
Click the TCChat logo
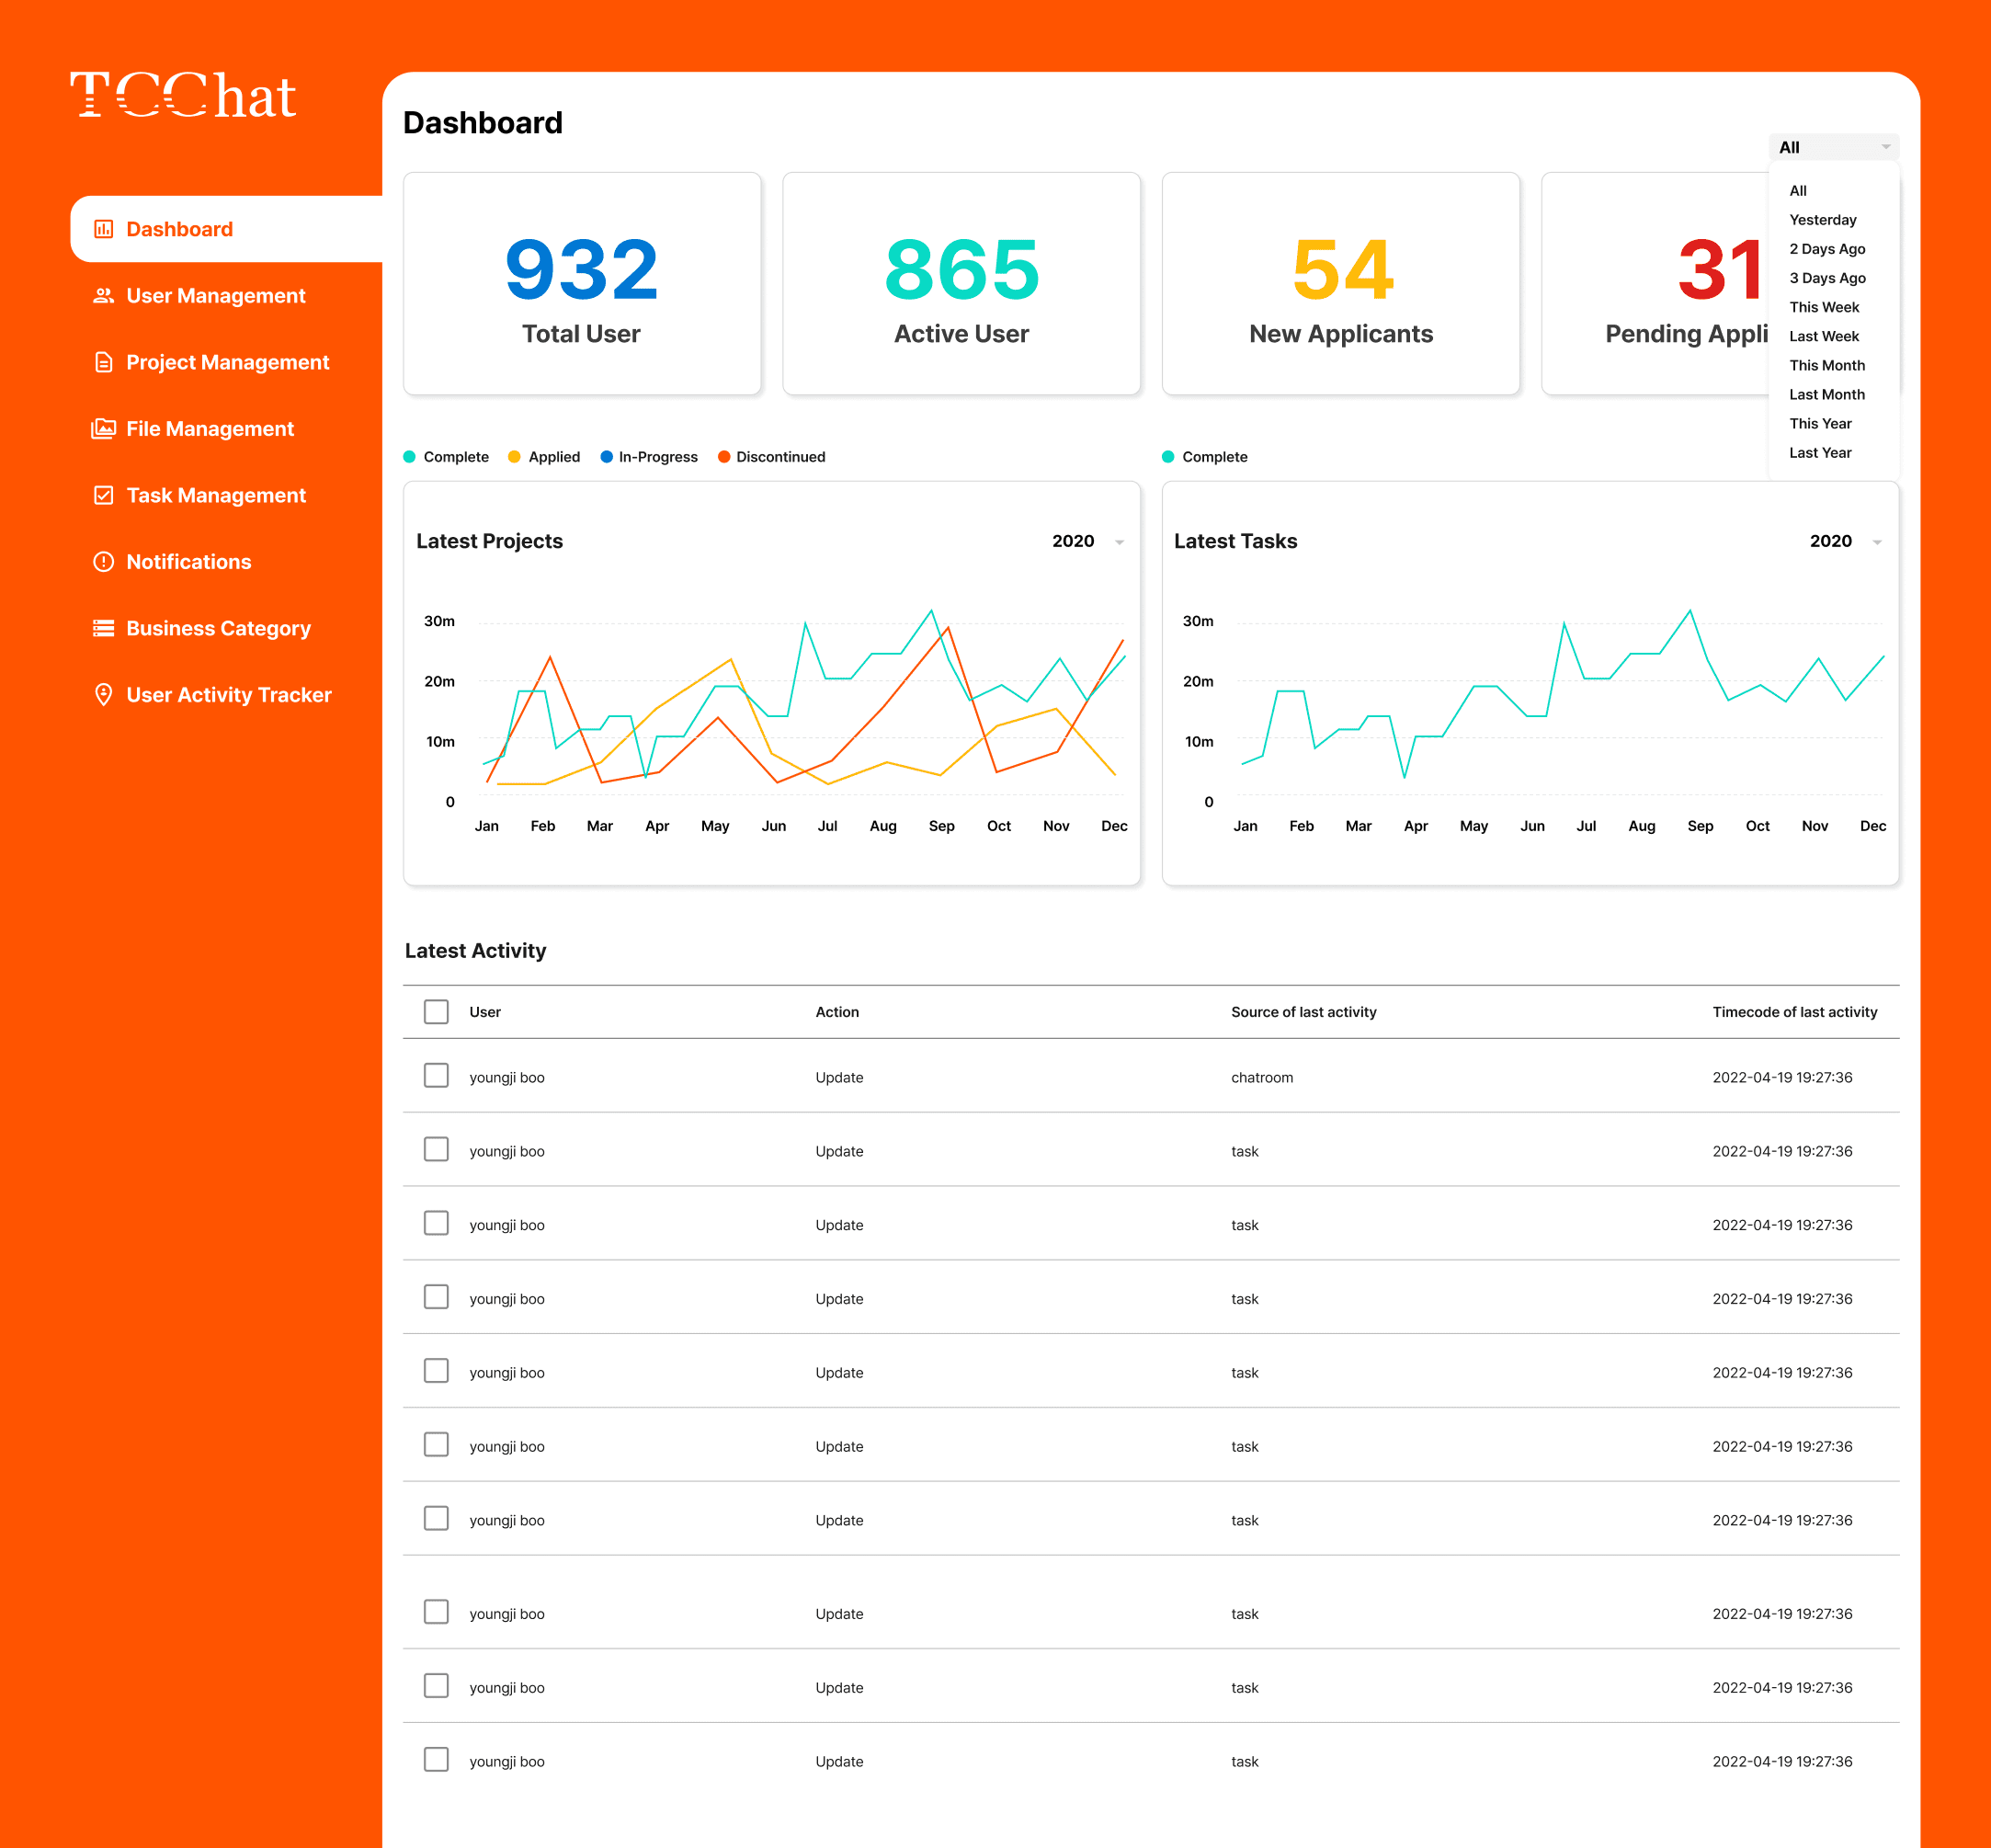[x=182, y=96]
